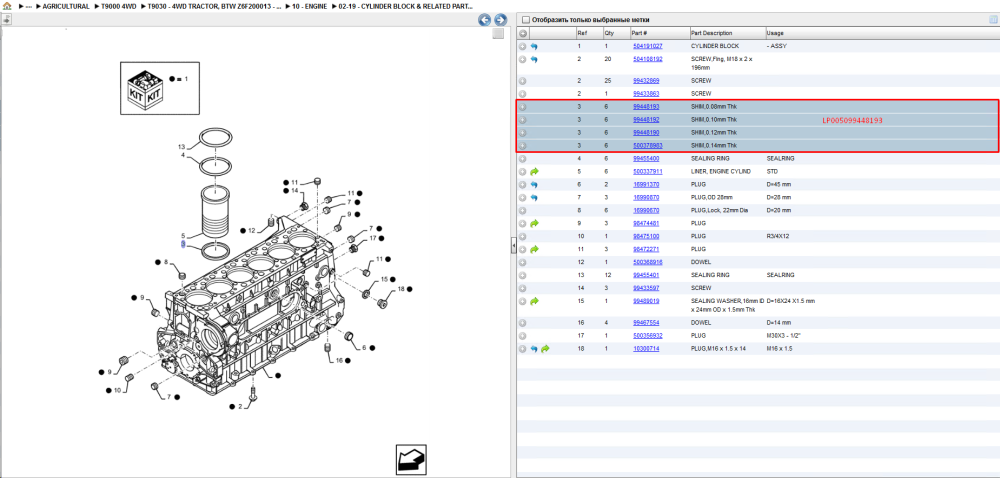Click callout 4 on the diagram

pyautogui.click(x=182, y=155)
